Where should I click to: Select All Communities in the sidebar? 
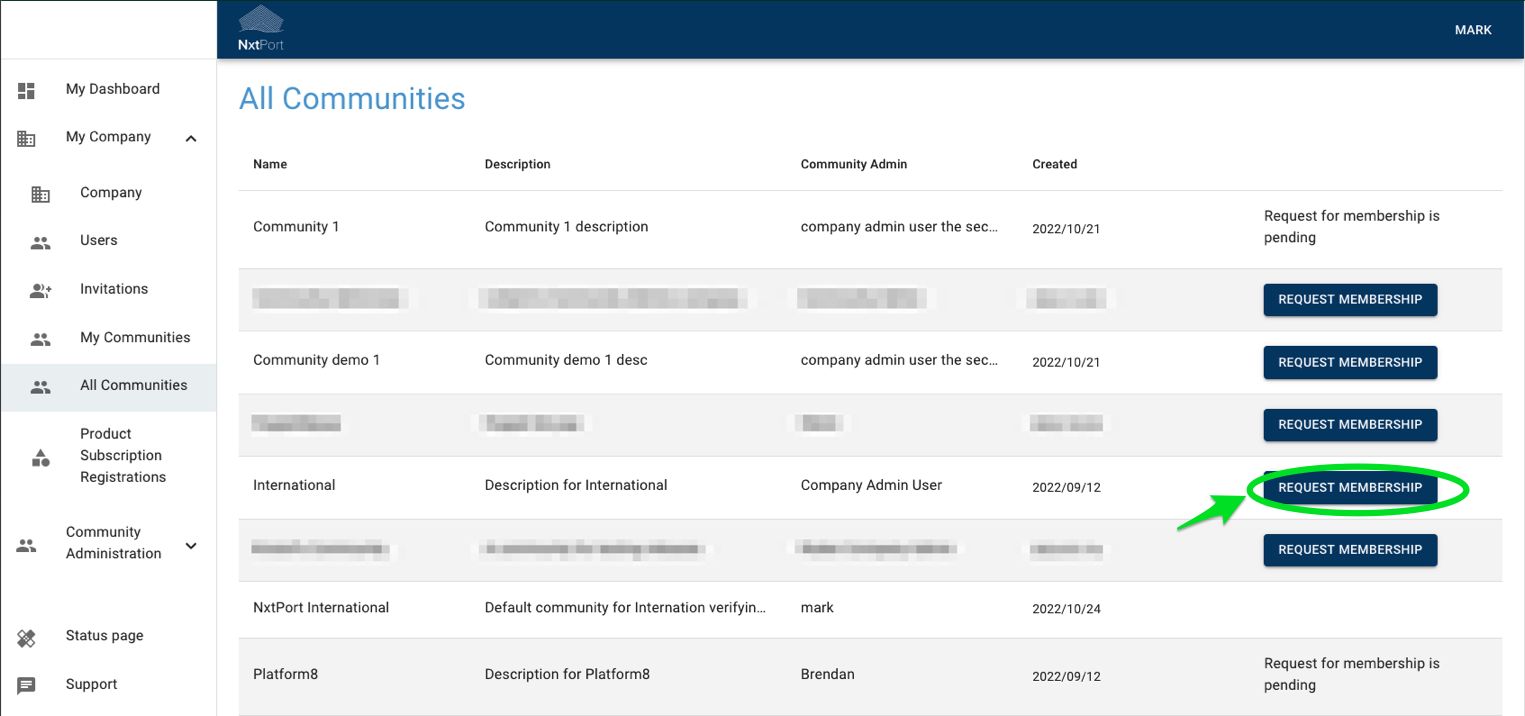133,386
